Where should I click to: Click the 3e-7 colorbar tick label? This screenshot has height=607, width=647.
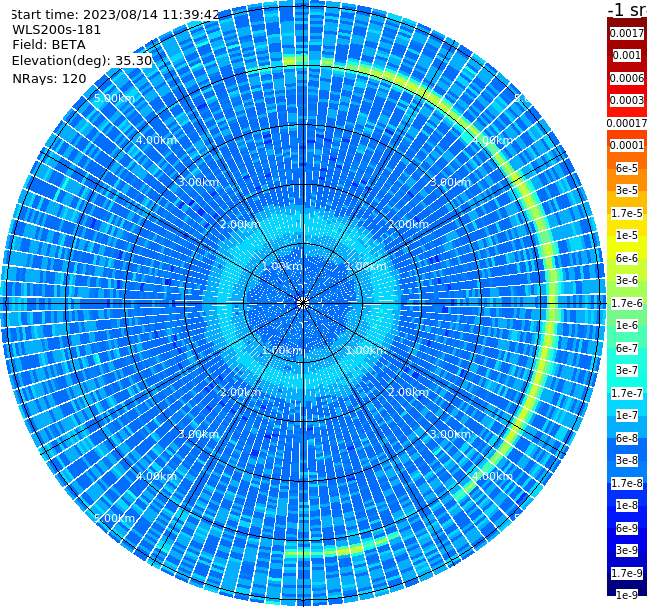tap(627, 370)
